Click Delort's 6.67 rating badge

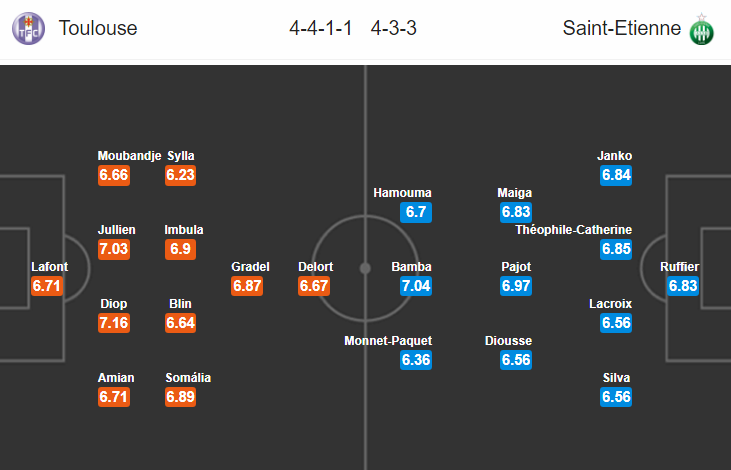314,286
